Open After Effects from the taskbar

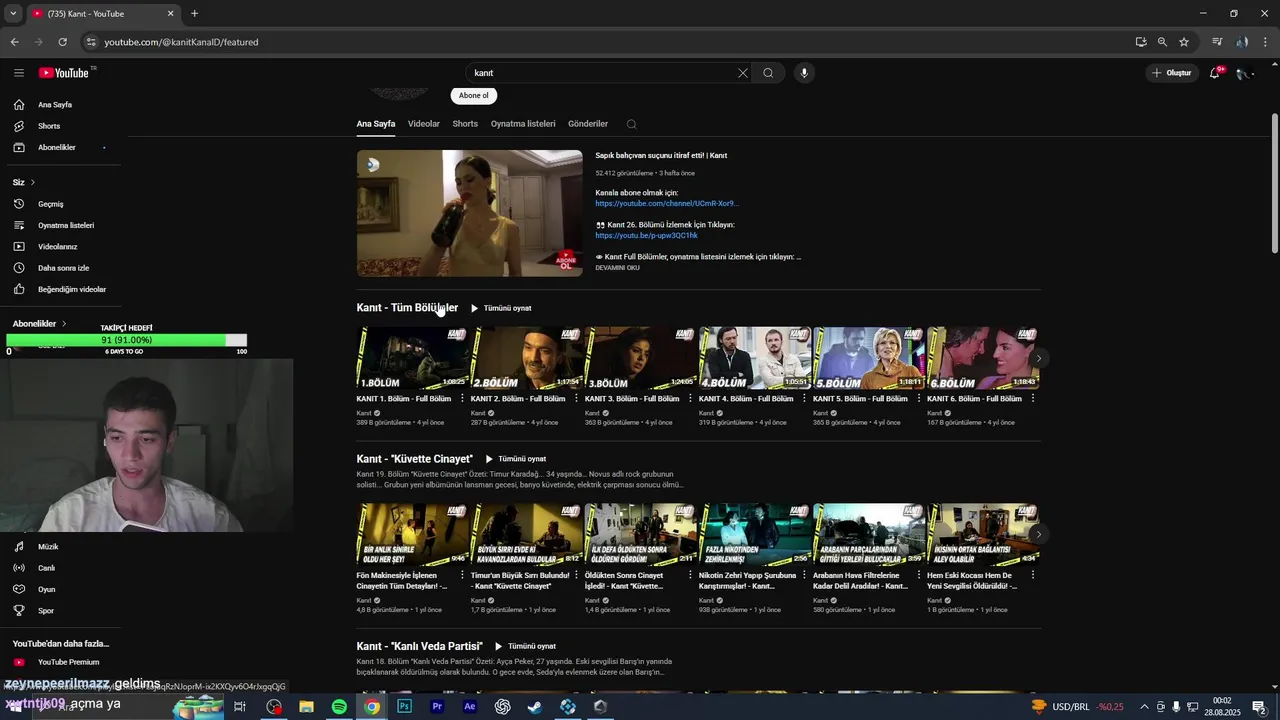click(470, 706)
